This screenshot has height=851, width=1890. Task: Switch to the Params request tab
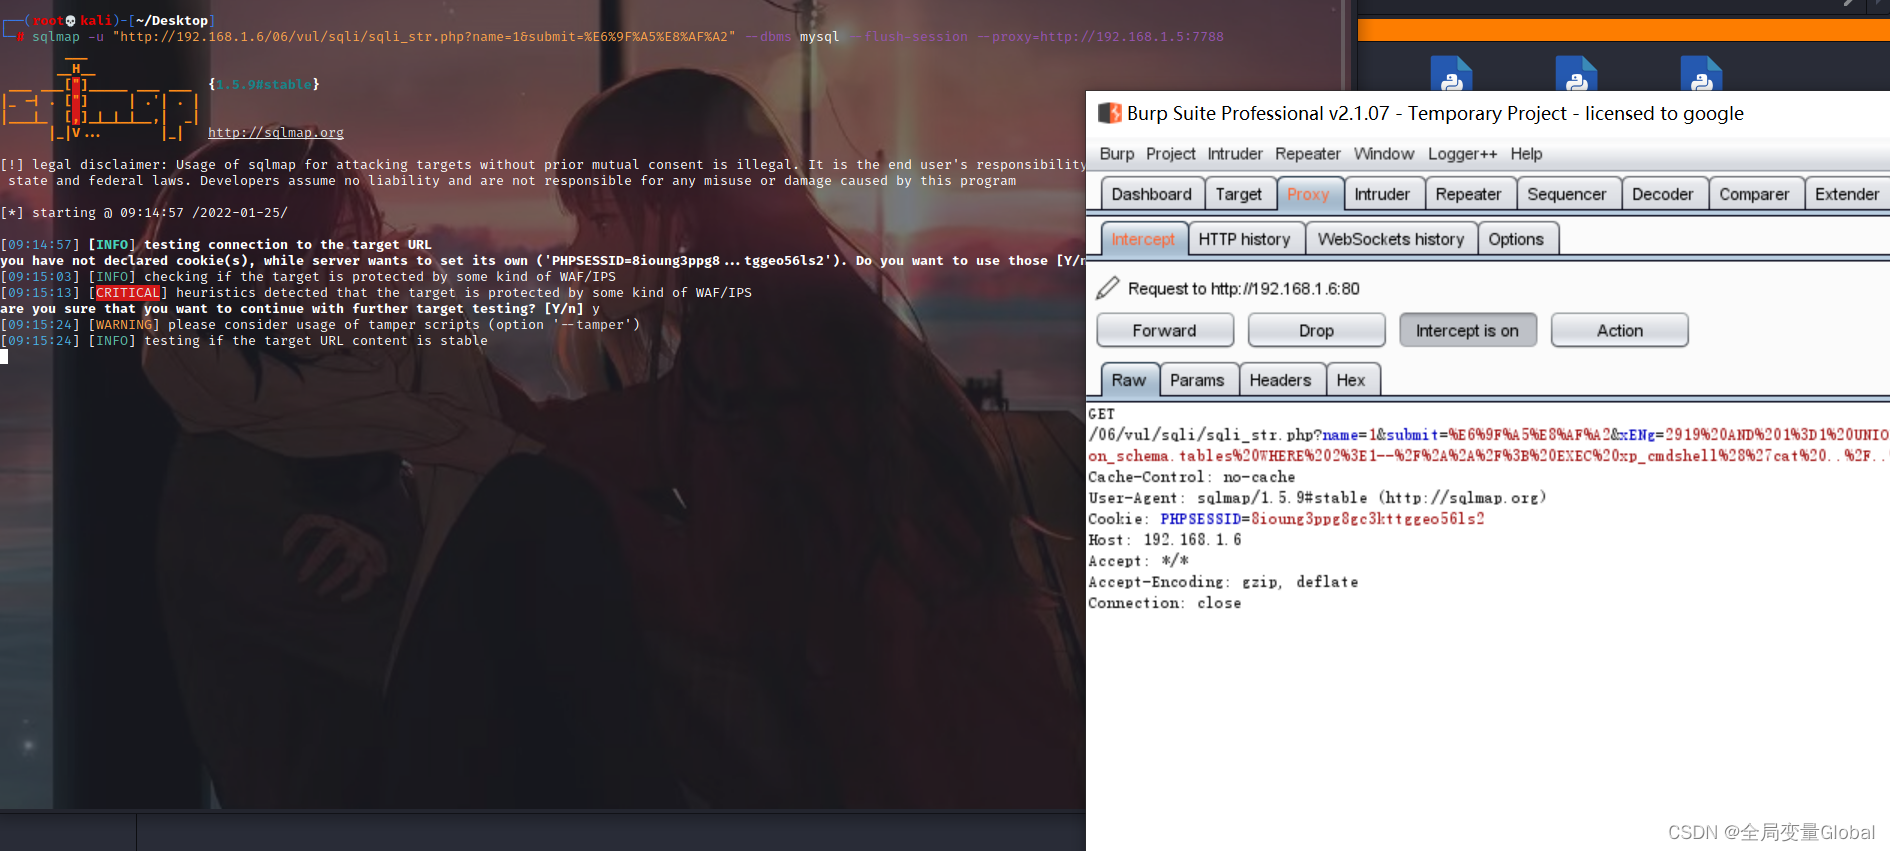(x=1197, y=380)
